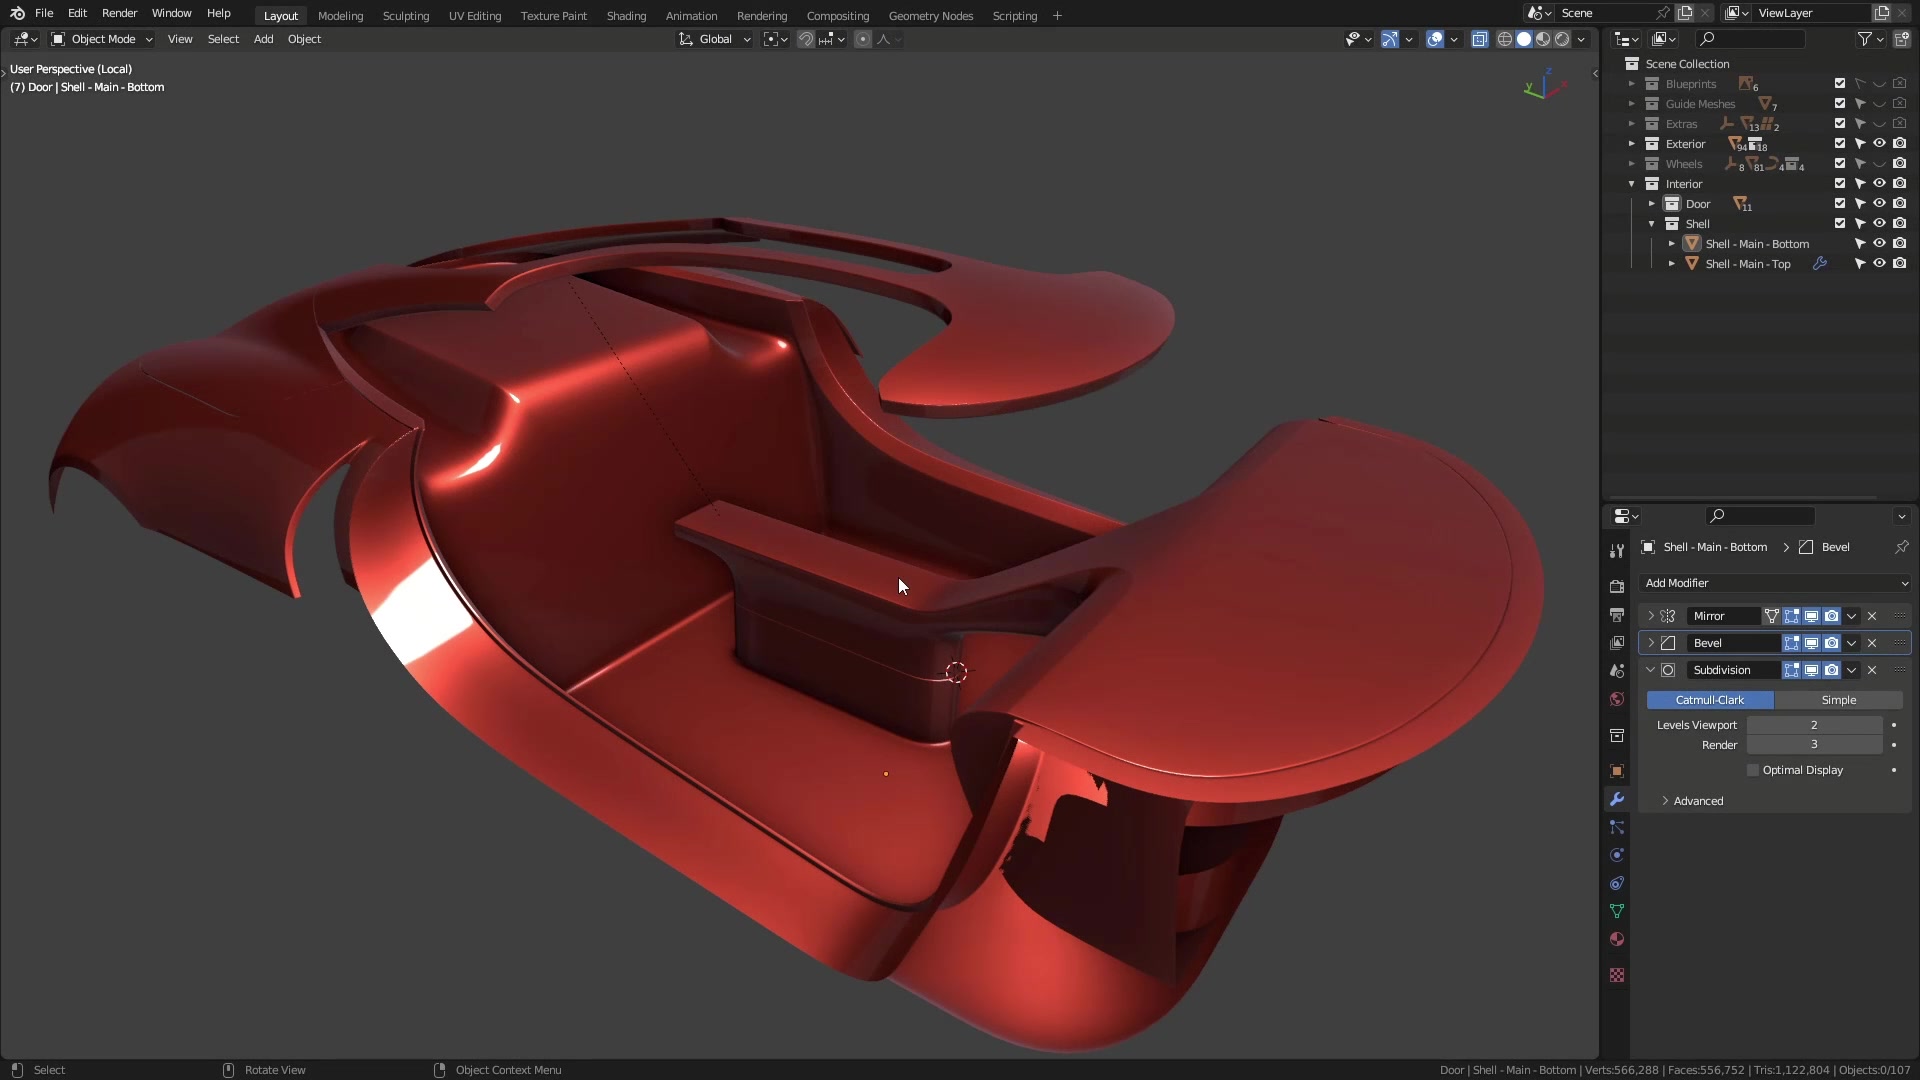Toggle Mirror modifier on cage icon

(x=1772, y=616)
